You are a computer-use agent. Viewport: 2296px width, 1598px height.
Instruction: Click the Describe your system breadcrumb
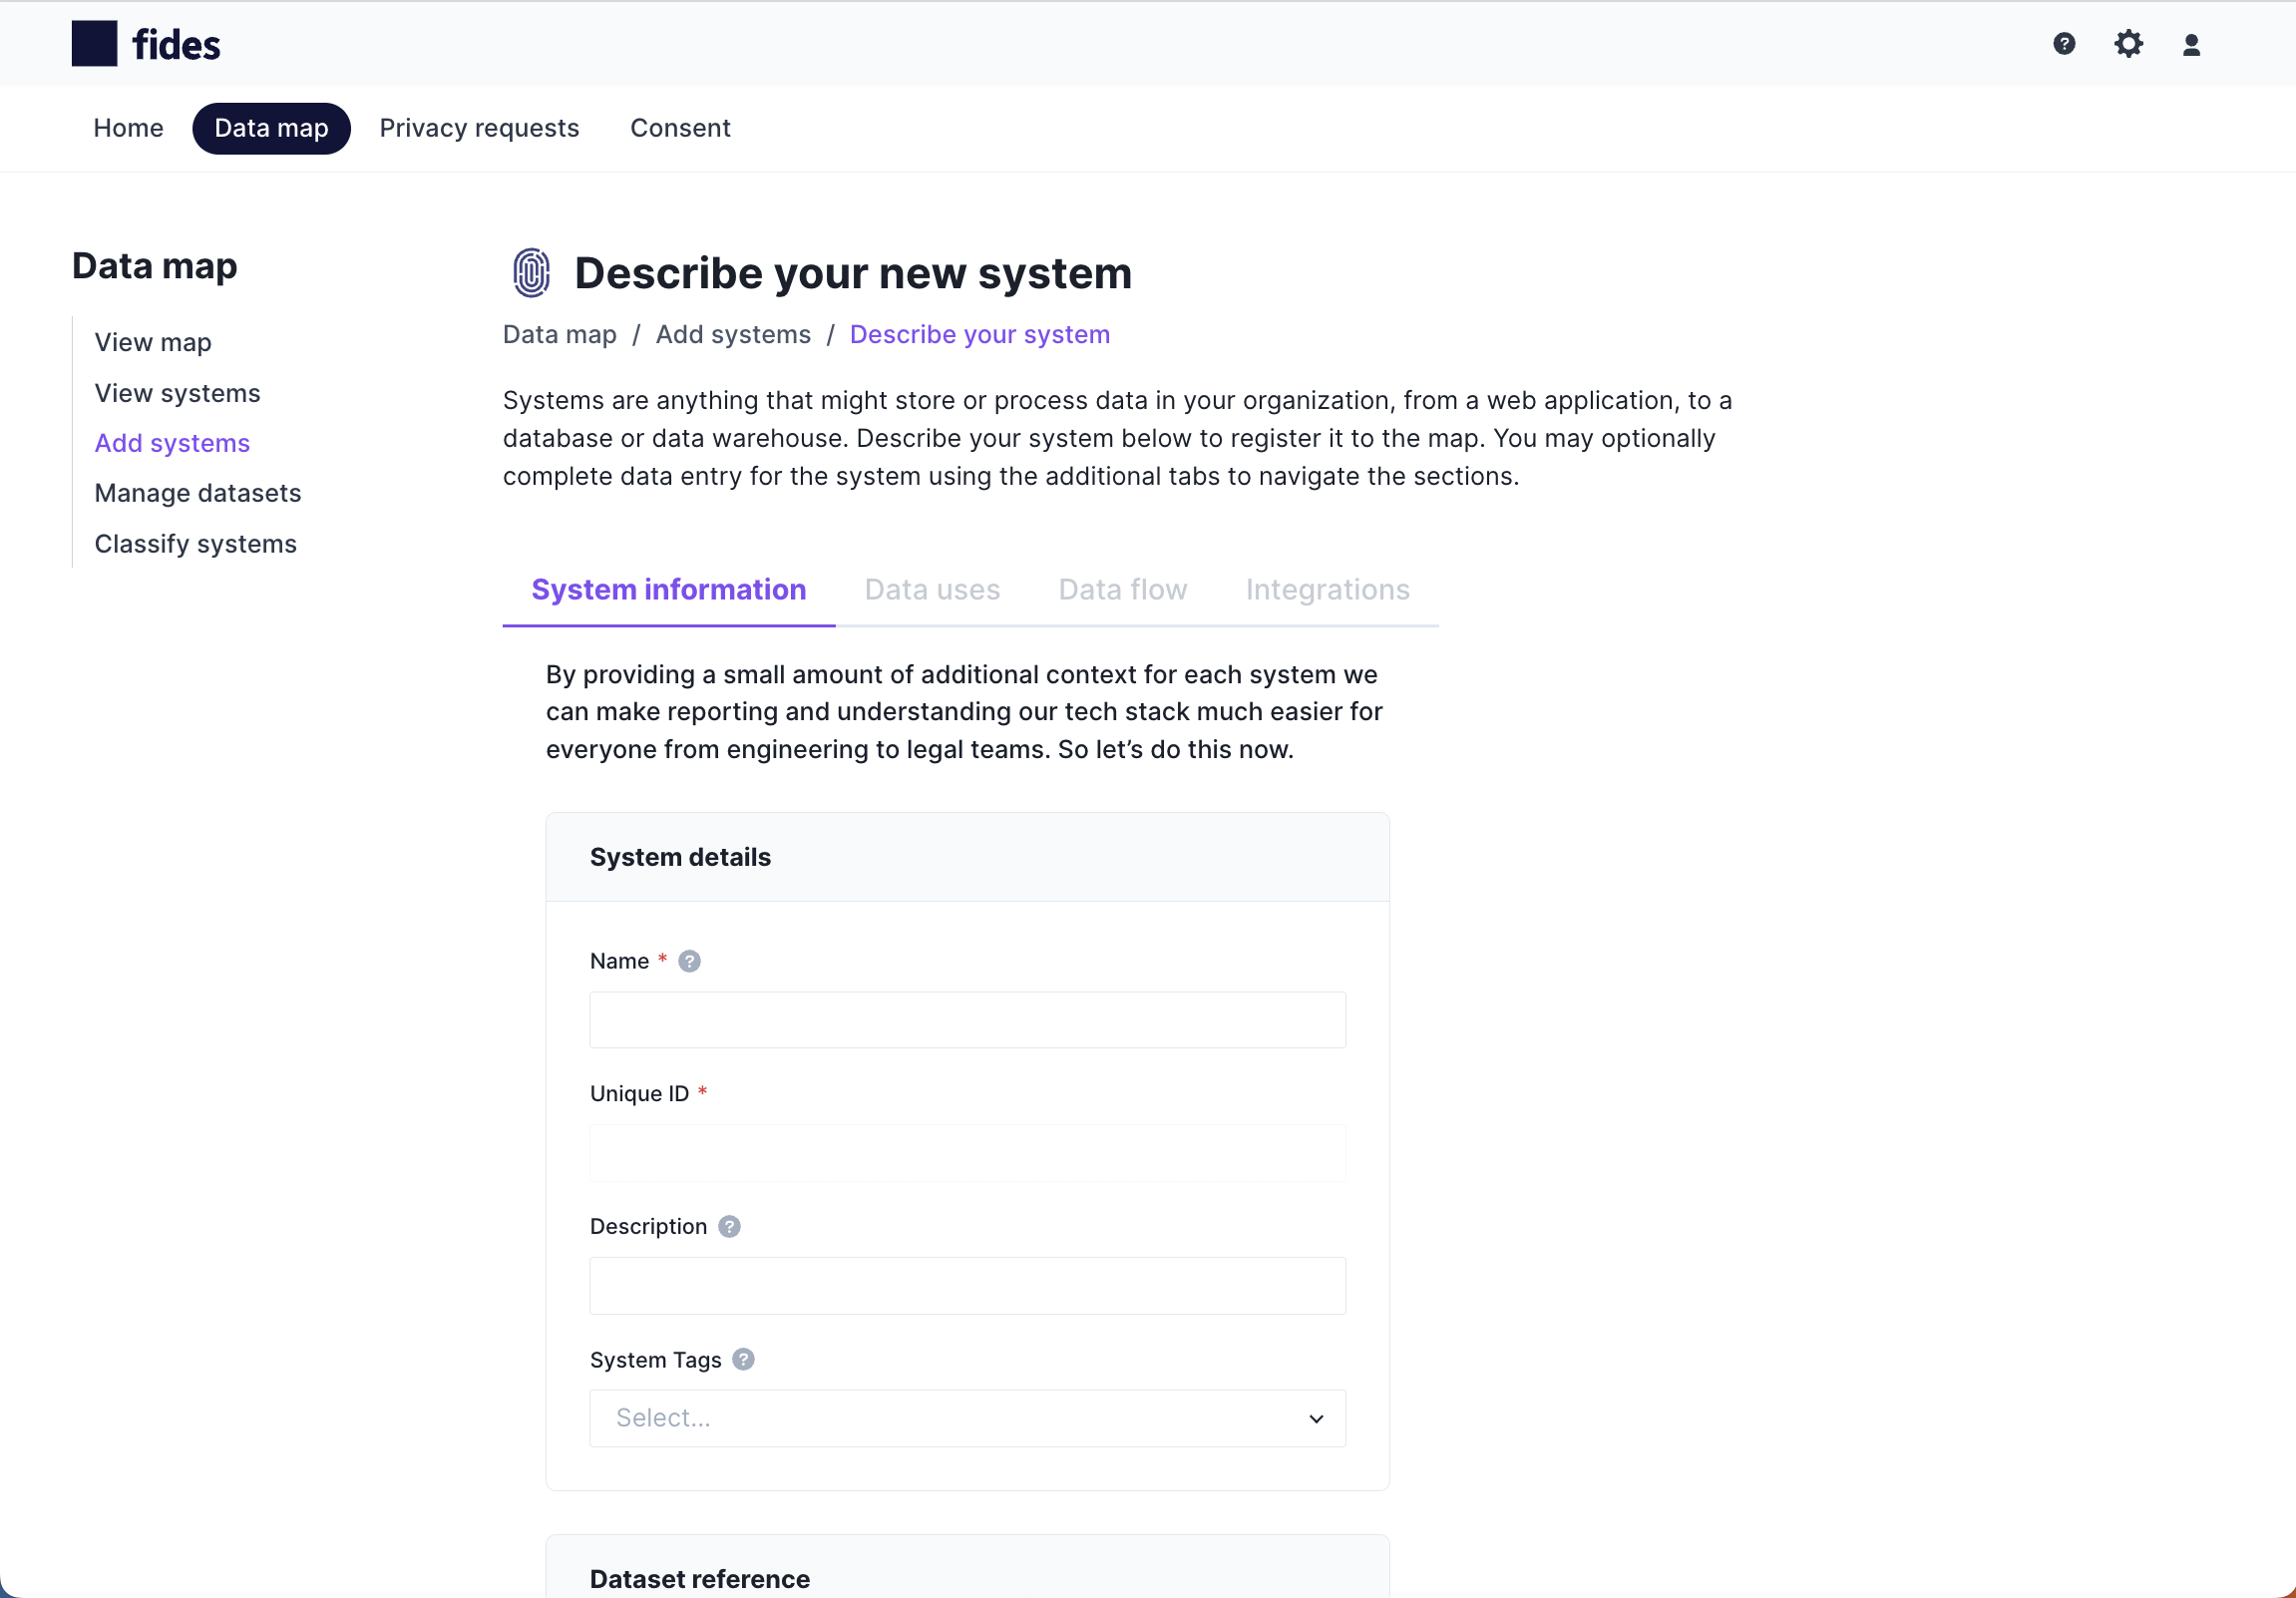pos(979,334)
